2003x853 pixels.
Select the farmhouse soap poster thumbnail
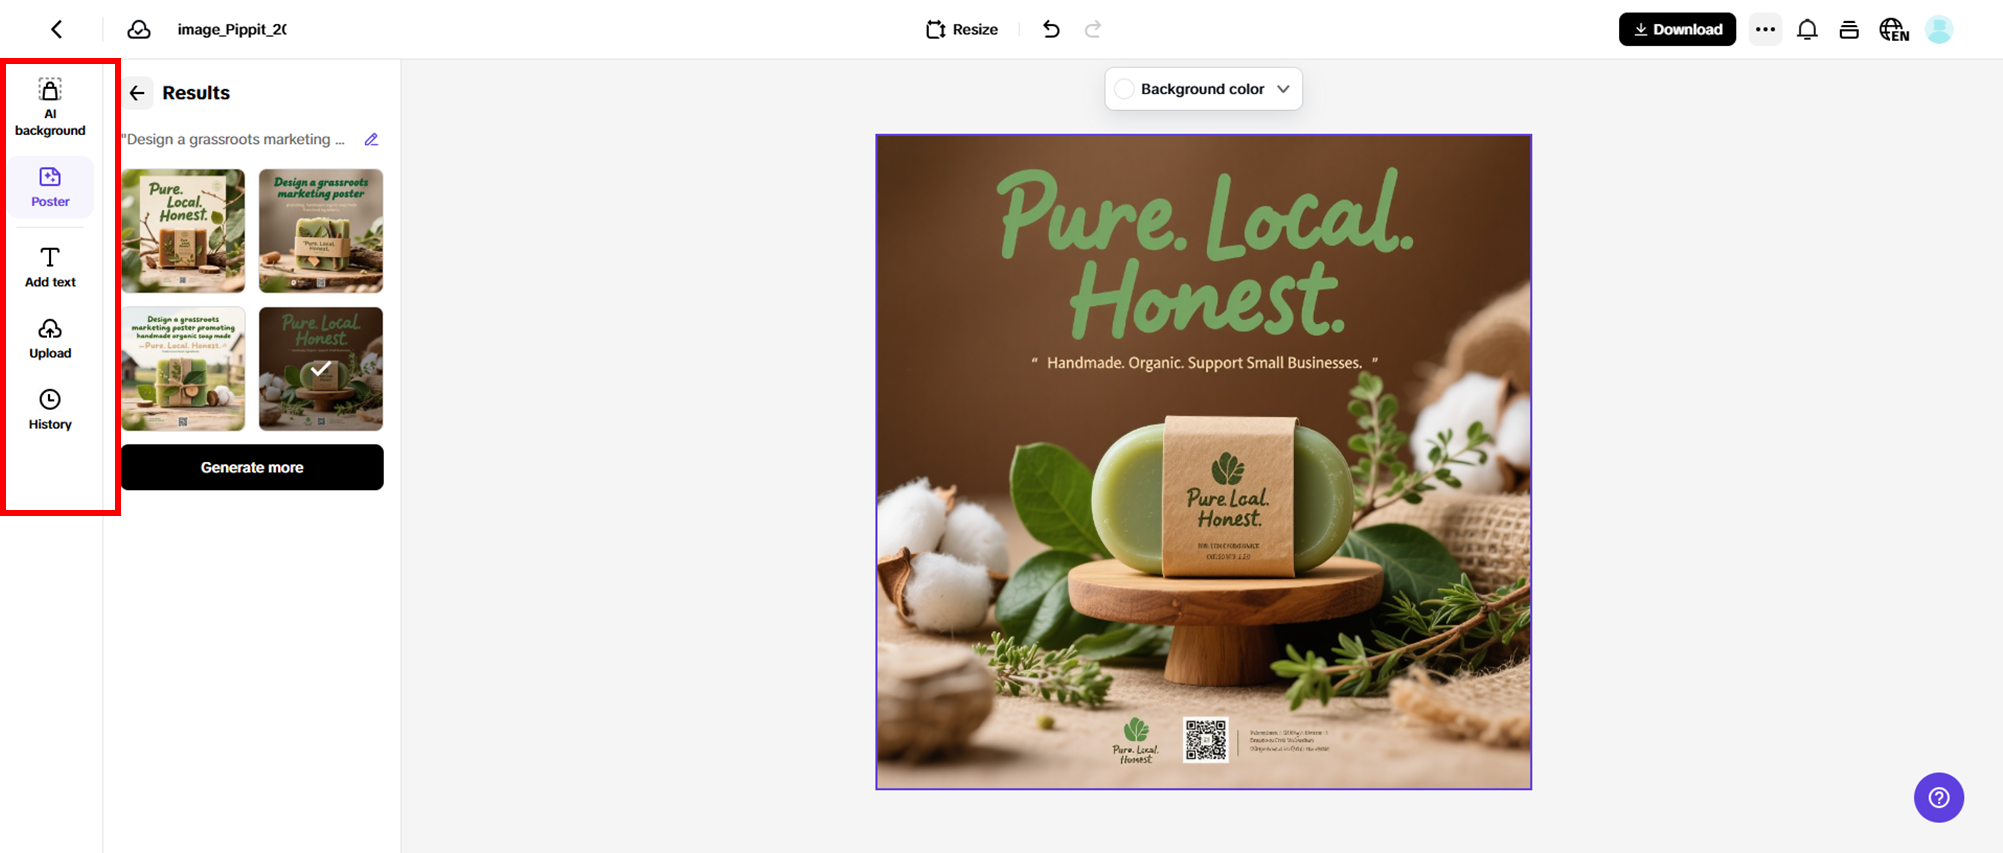183,369
